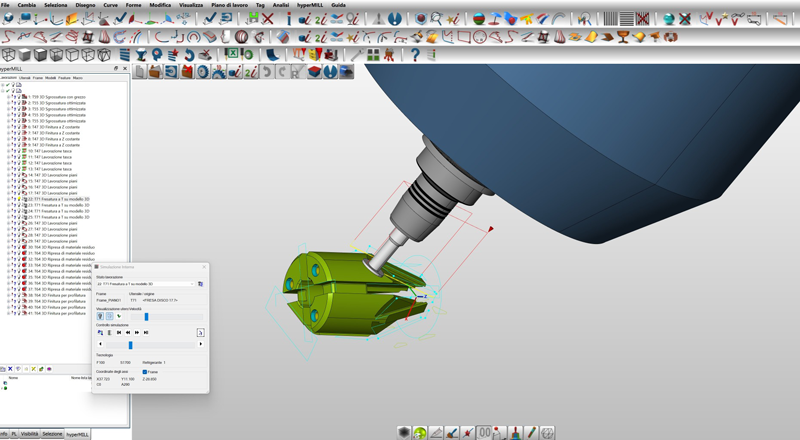
Task: Click the dark hexagon icon in bottom toolbar
Action: 404,433
